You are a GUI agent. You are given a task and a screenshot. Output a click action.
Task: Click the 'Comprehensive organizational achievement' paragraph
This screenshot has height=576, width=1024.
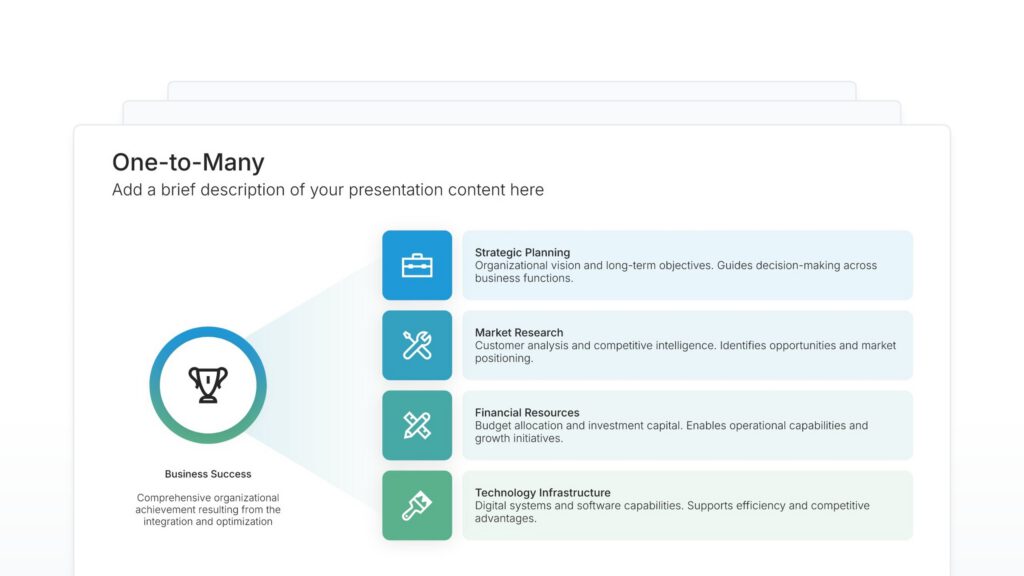pyautogui.click(x=208, y=509)
